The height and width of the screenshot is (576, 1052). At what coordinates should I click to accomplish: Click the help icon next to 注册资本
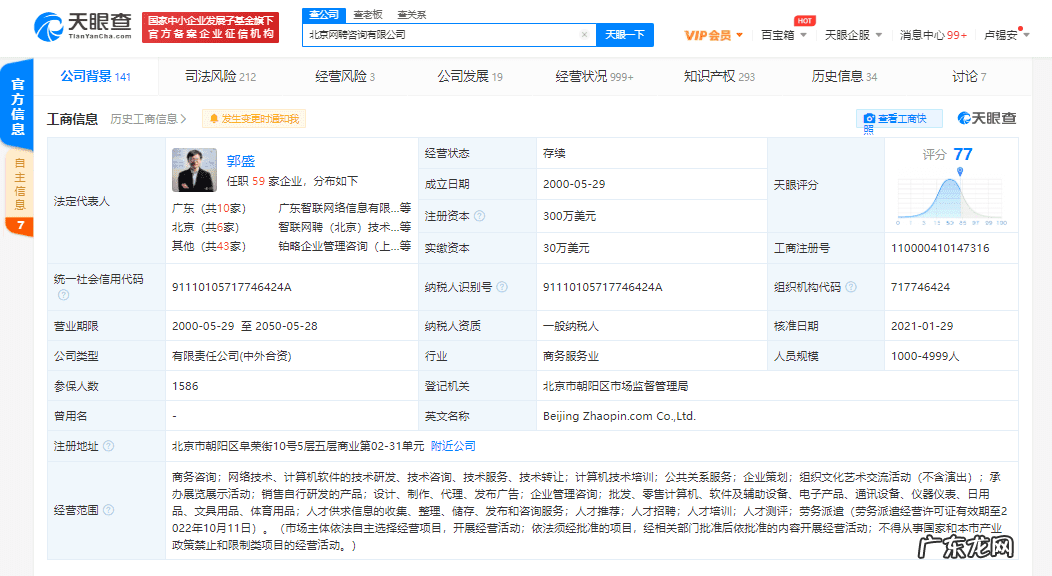[480, 215]
